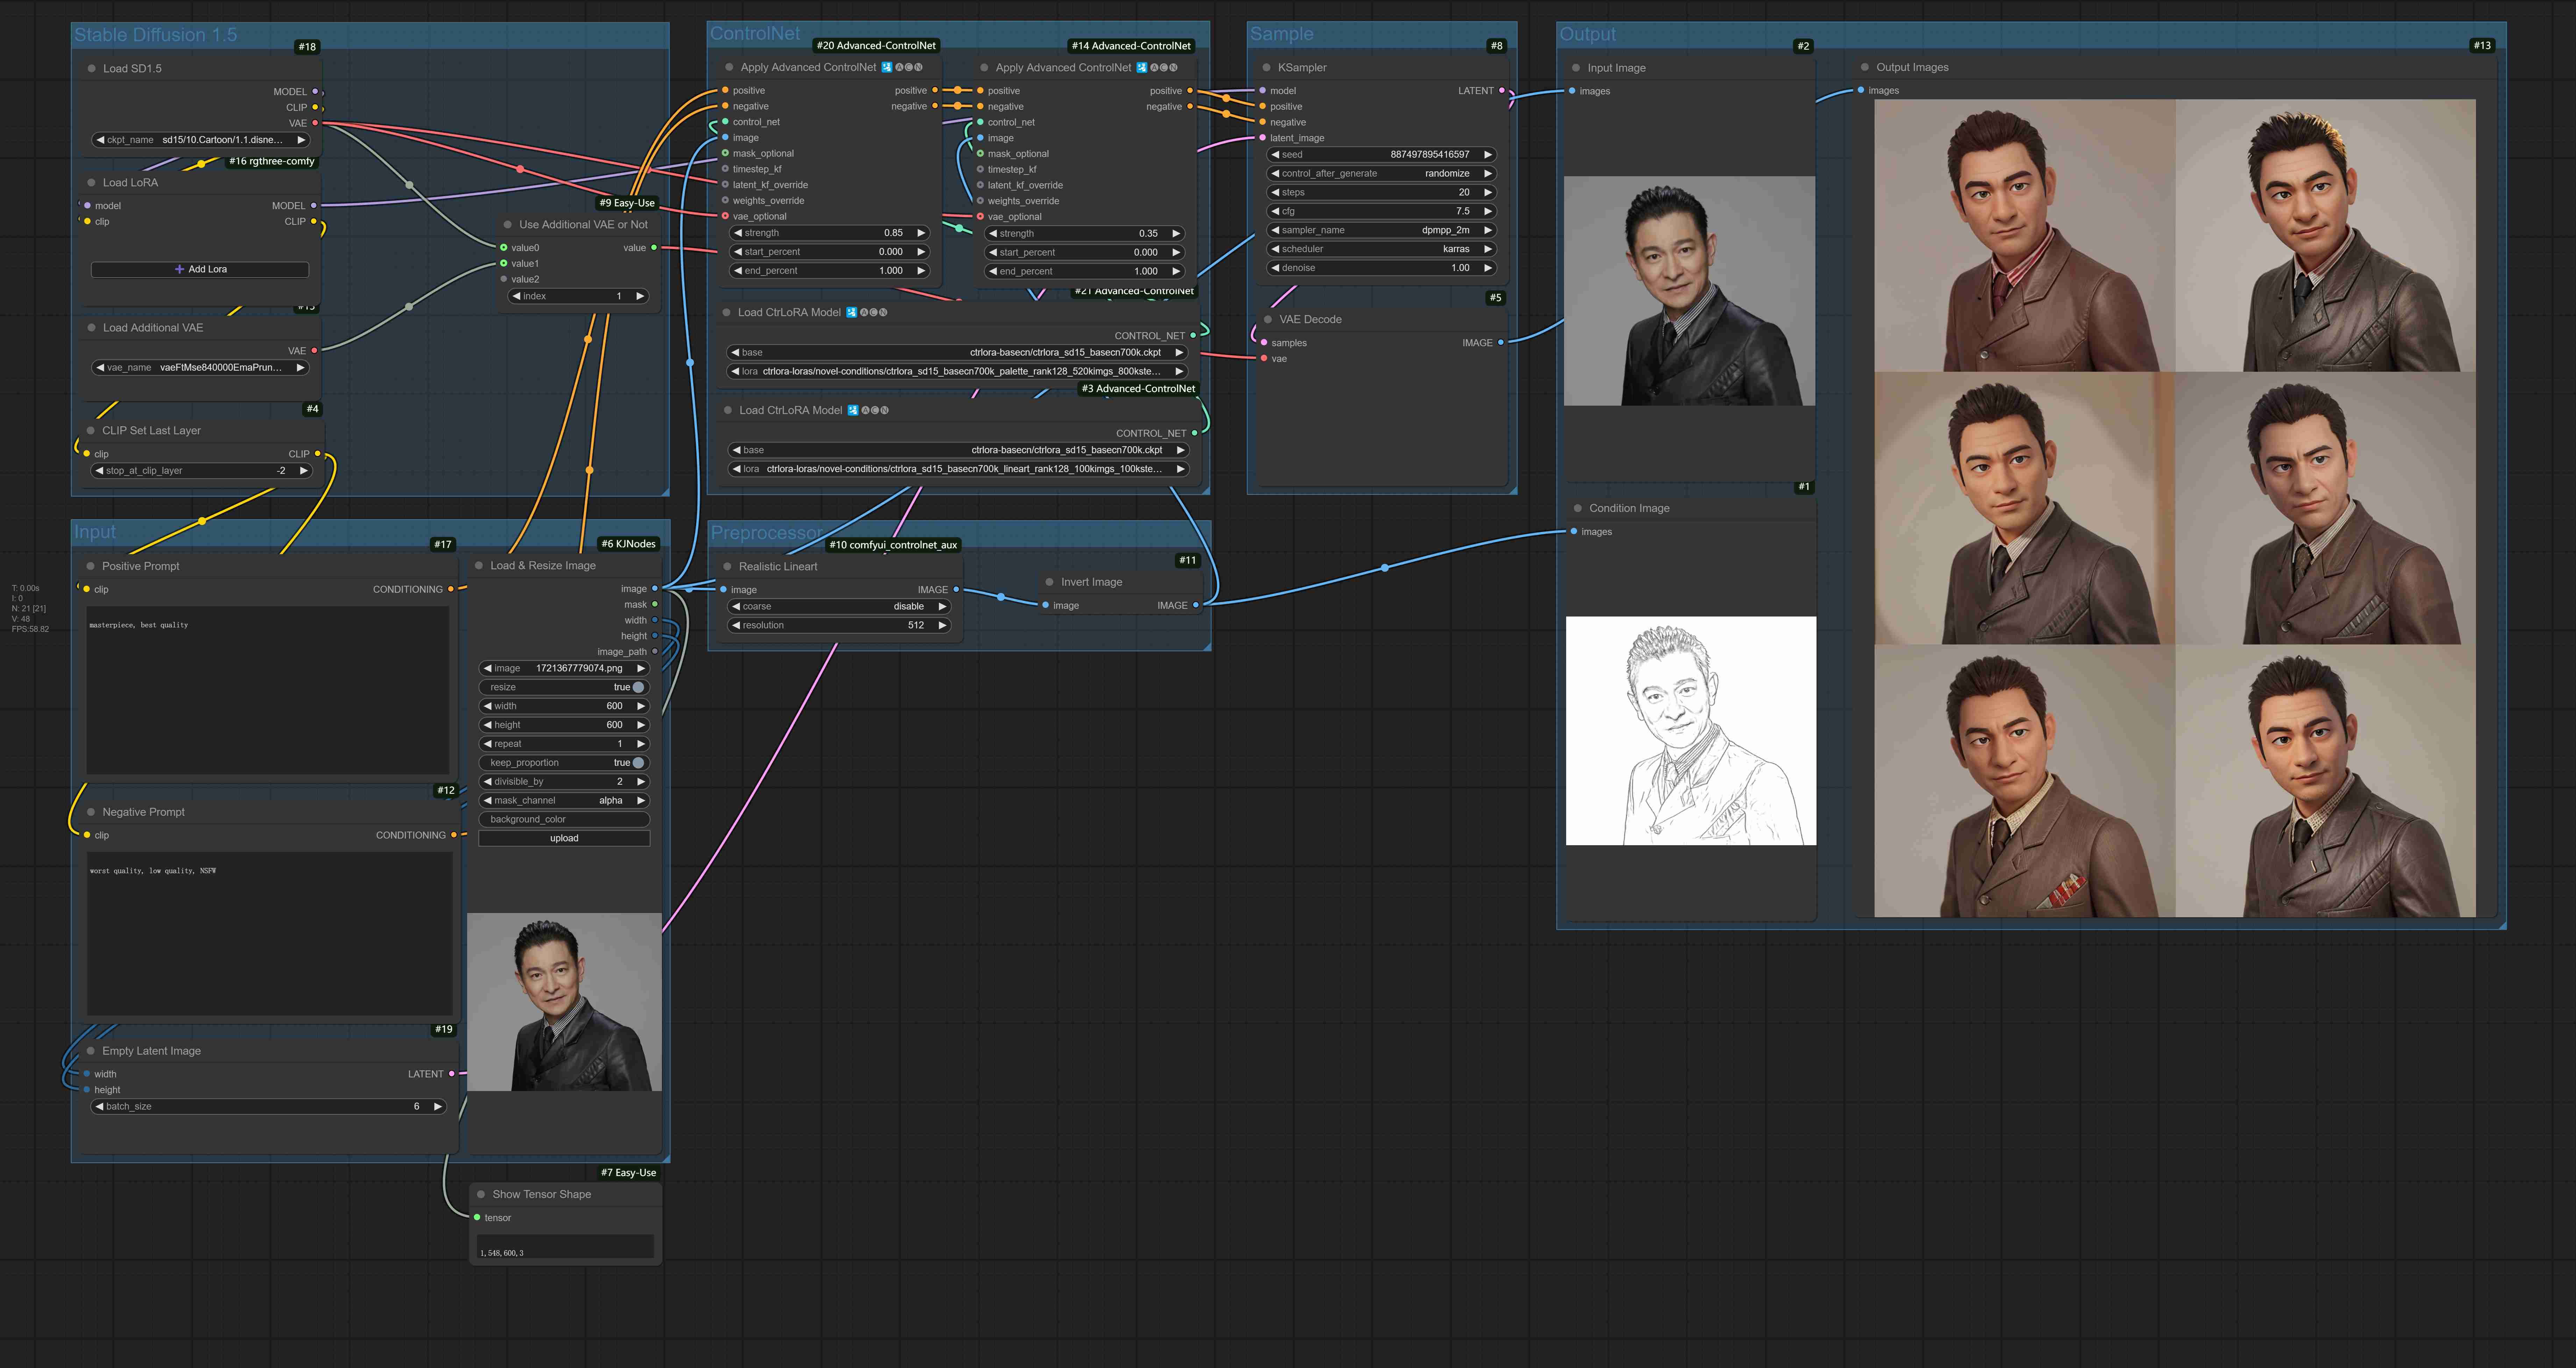Image resolution: width=2576 pixels, height=1368 pixels.
Task: Click the Positive Prompt text box
Action: point(268,690)
